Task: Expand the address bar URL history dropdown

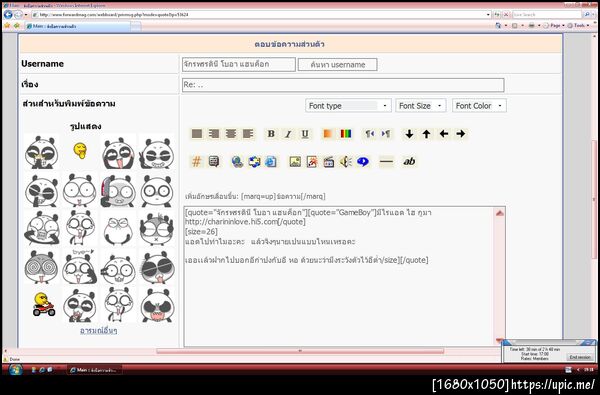Action: 488,15
